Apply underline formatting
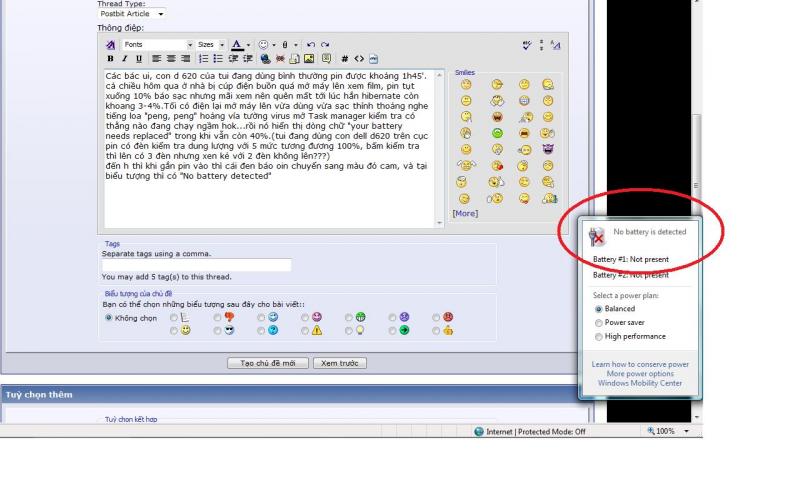The image size is (800, 500). pyautogui.click(x=139, y=59)
